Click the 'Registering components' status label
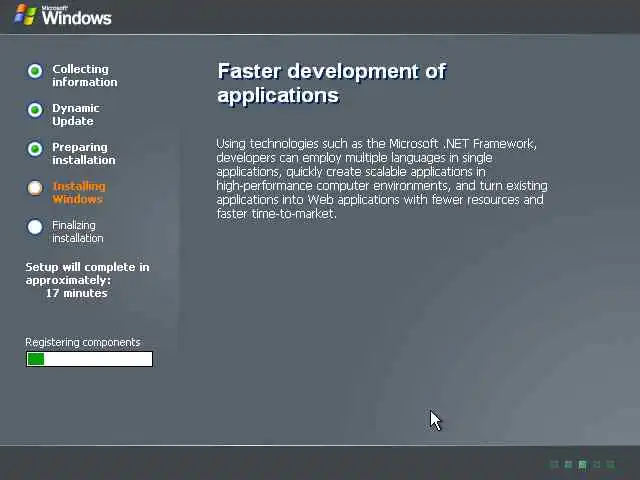Screen dimensions: 640x480 [x=83, y=342]
